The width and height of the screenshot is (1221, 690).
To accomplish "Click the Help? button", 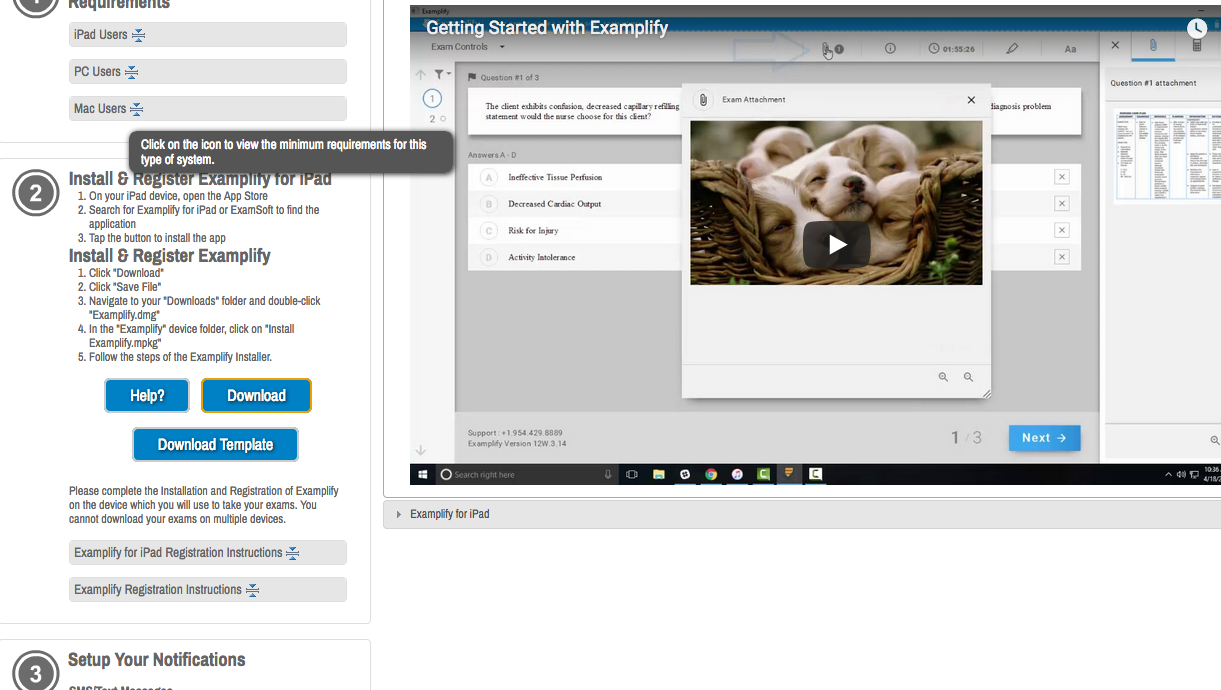I will 147,396.
